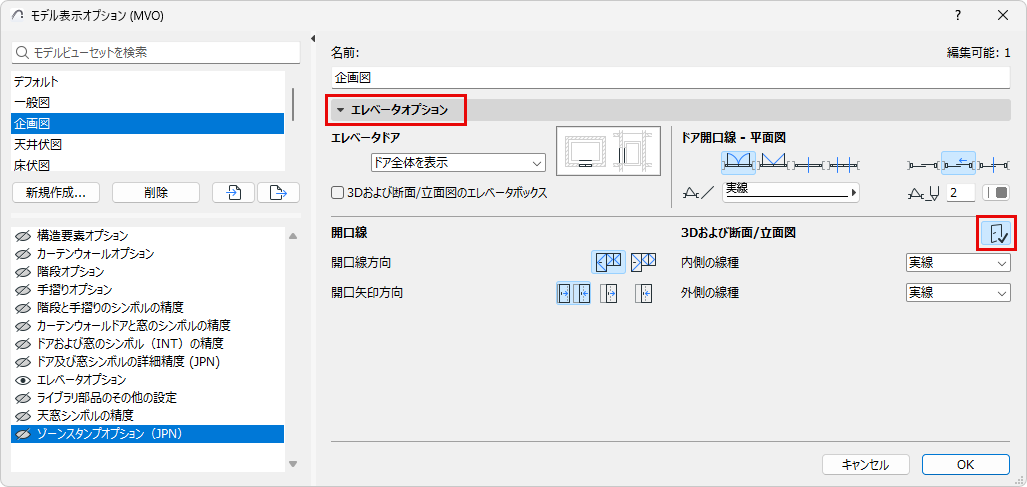The height and width of the screenshot is (487, 1027).
Task: Open help with the question mark icon
Action: (958, 15)
